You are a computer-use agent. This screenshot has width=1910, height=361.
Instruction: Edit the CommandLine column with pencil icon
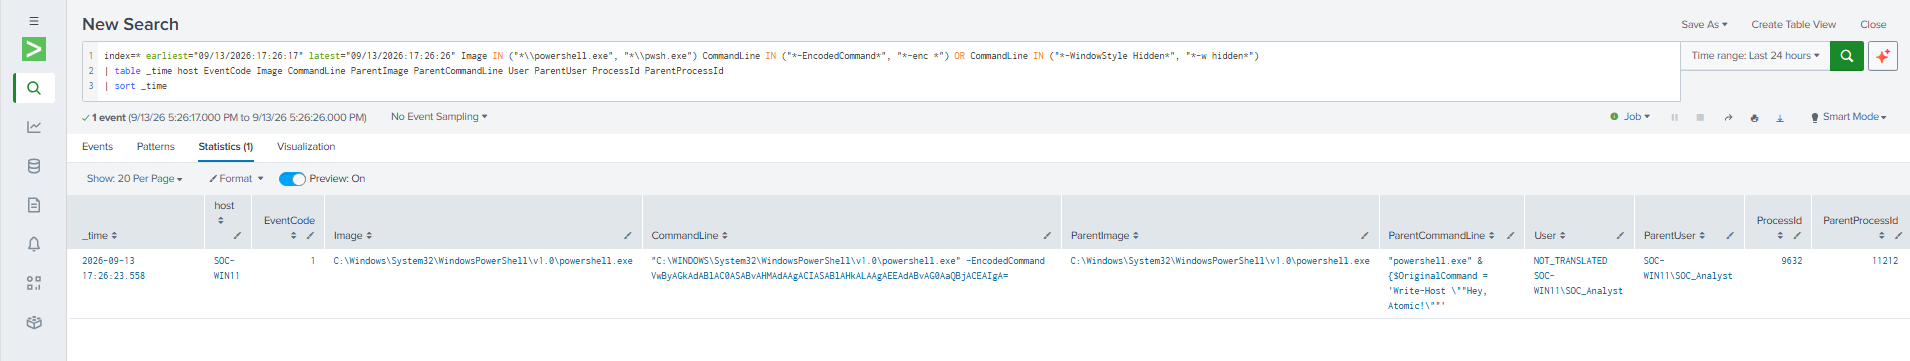(1047, 236)
